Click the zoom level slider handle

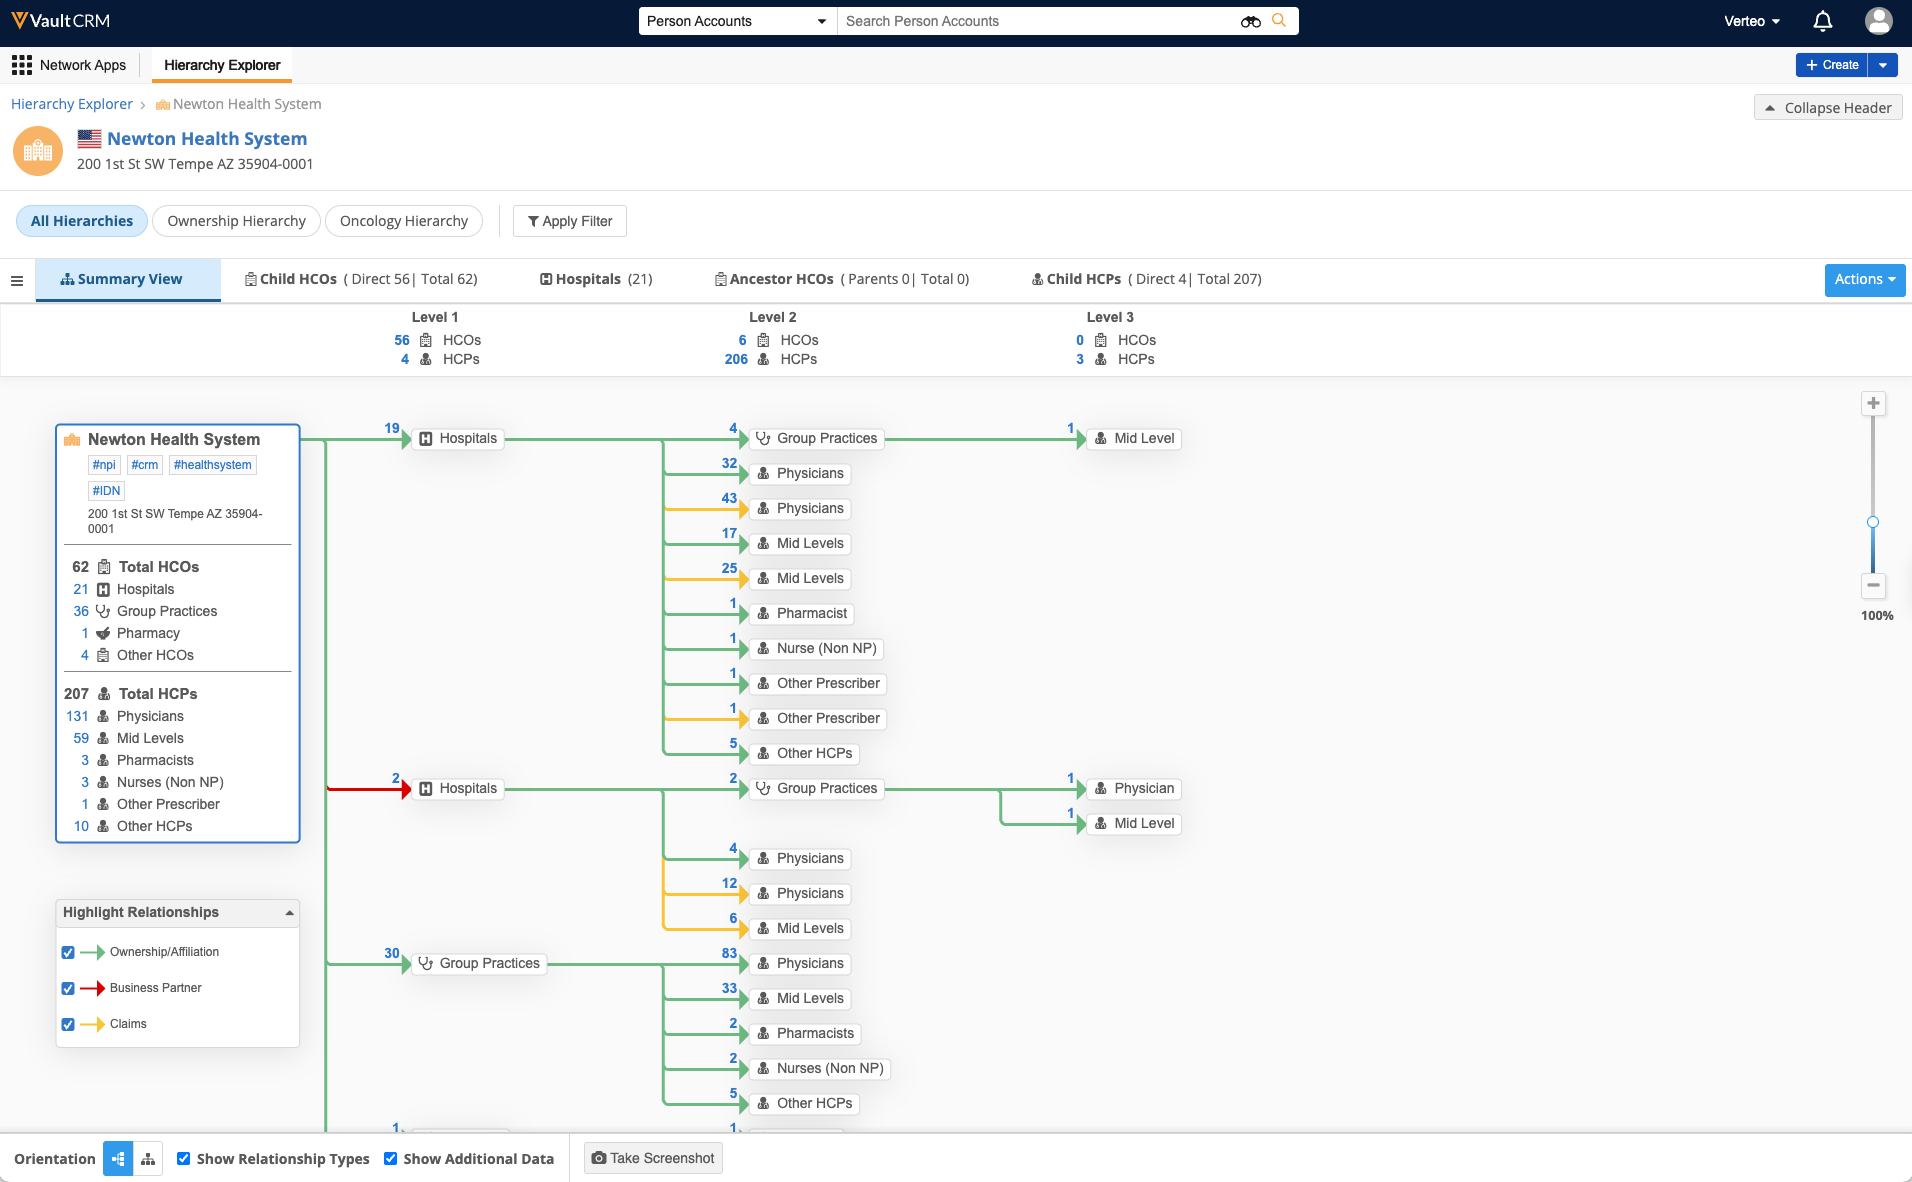coord(1873,522)
